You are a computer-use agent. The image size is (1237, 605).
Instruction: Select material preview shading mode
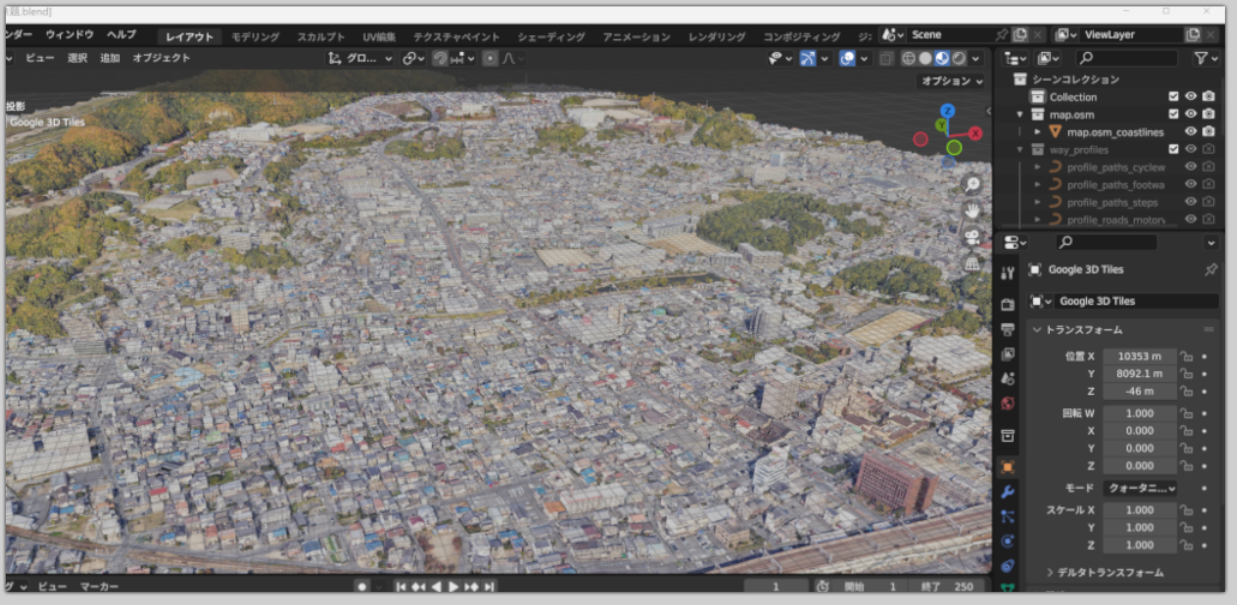tap(943, 58)
